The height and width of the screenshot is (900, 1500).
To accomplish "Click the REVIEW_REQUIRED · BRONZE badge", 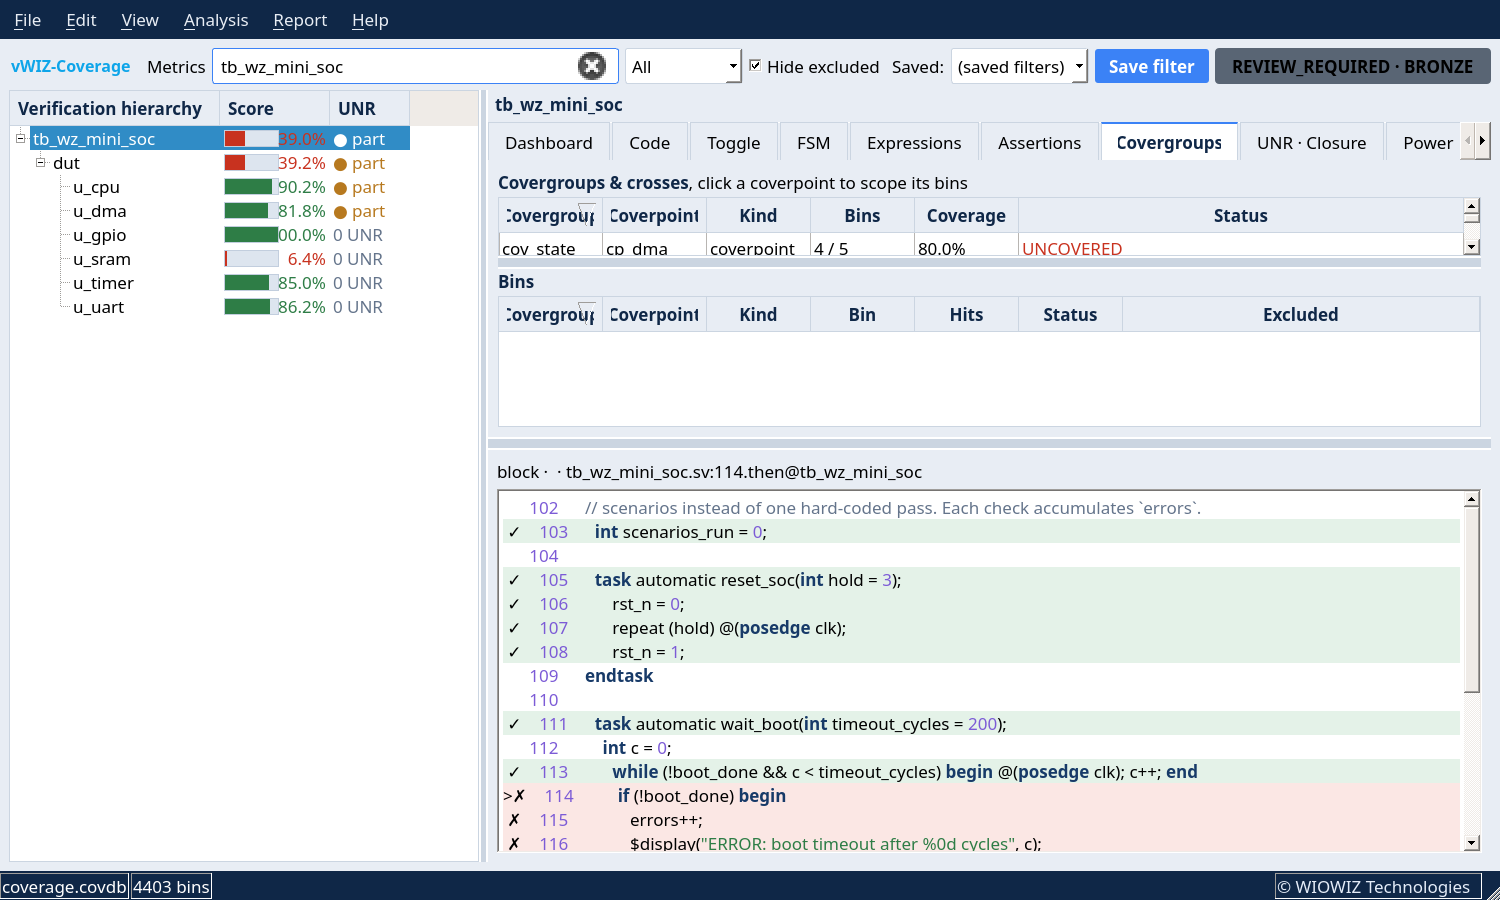I will click(1352, 66).
